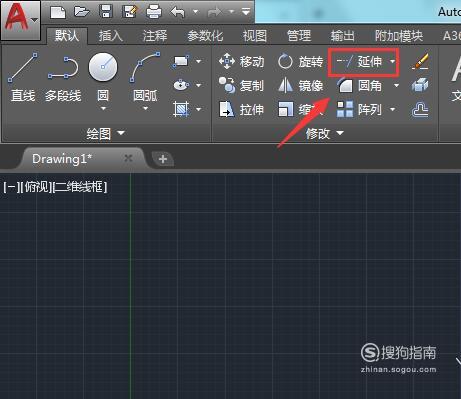Open the redo history dropdown arrow

click(231, 12)
